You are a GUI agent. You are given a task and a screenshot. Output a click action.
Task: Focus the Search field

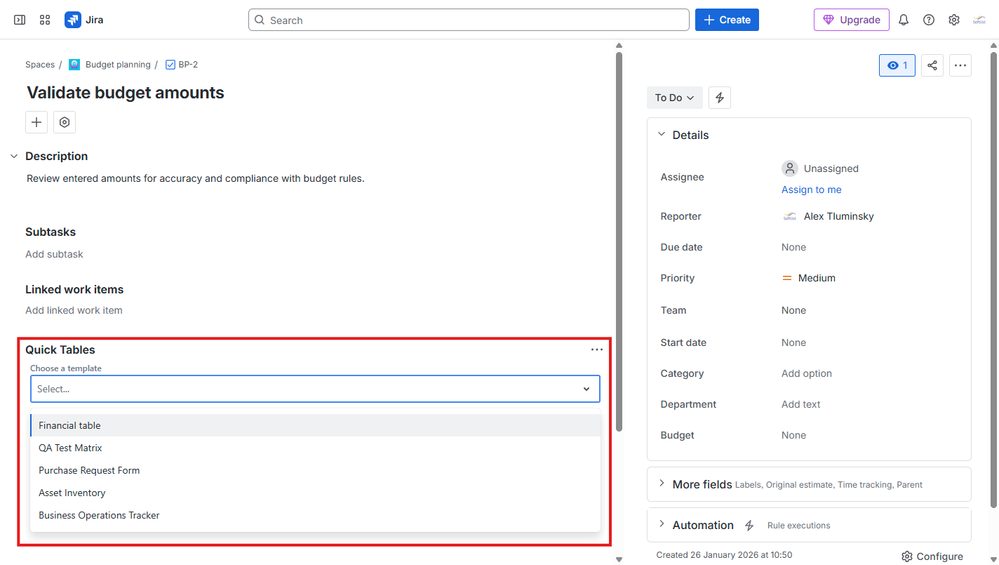[468, 20]
